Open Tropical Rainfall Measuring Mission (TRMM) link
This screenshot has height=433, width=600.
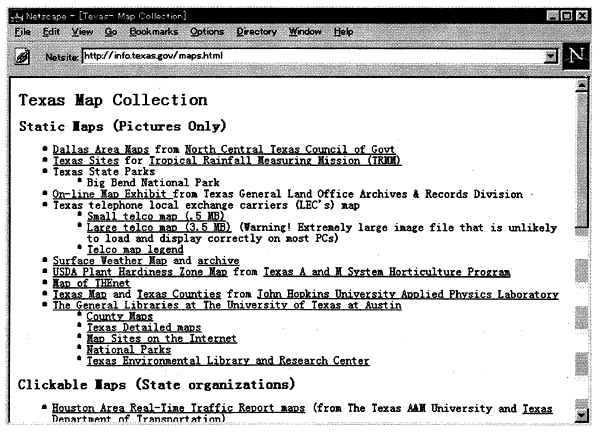(275, 160)
